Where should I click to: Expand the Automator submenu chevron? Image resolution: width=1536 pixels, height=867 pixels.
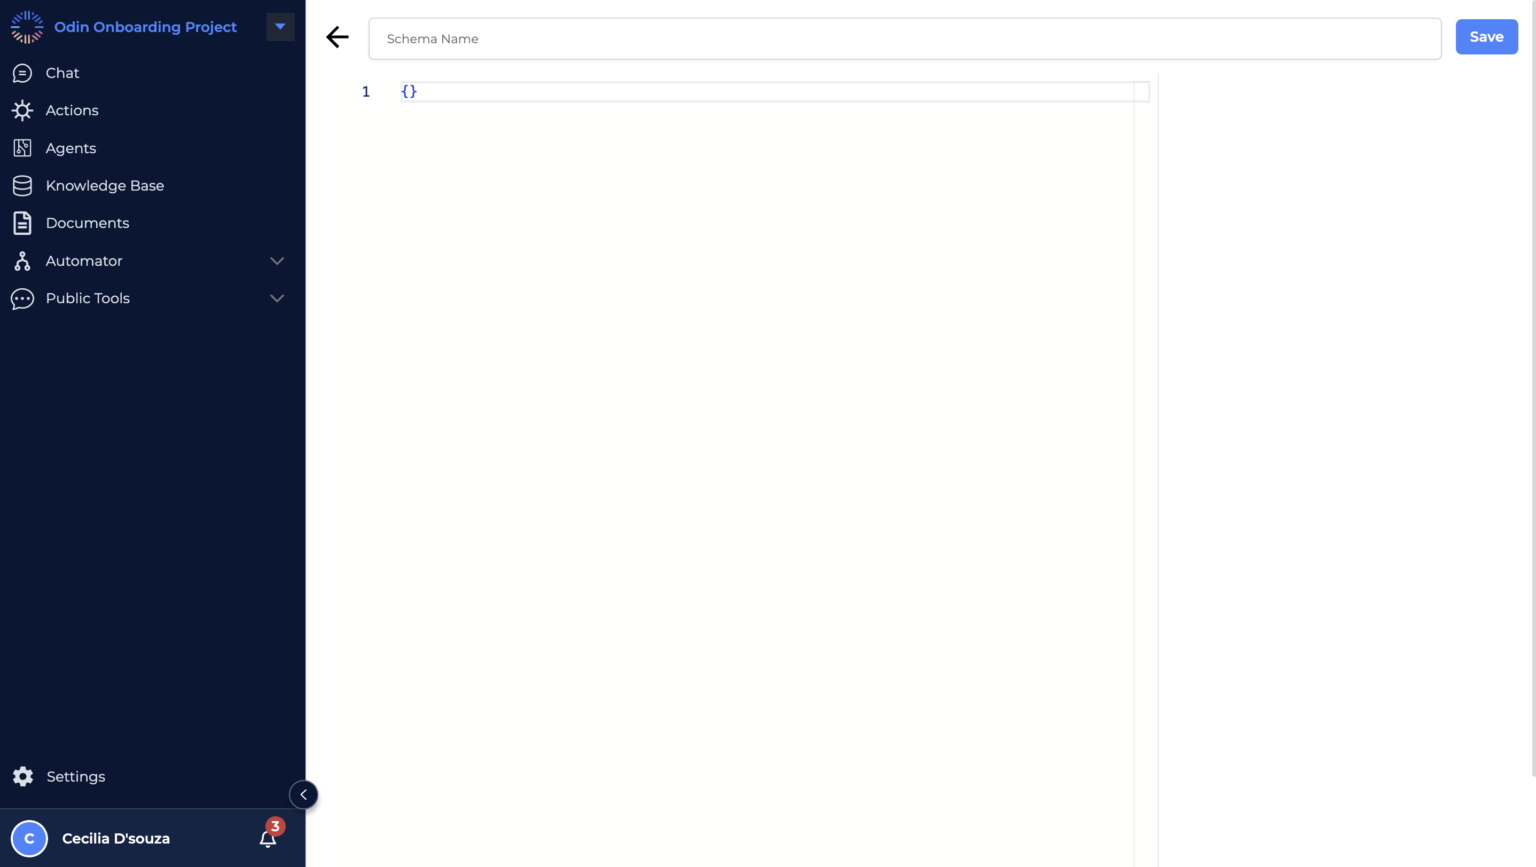tap(277, 261)
